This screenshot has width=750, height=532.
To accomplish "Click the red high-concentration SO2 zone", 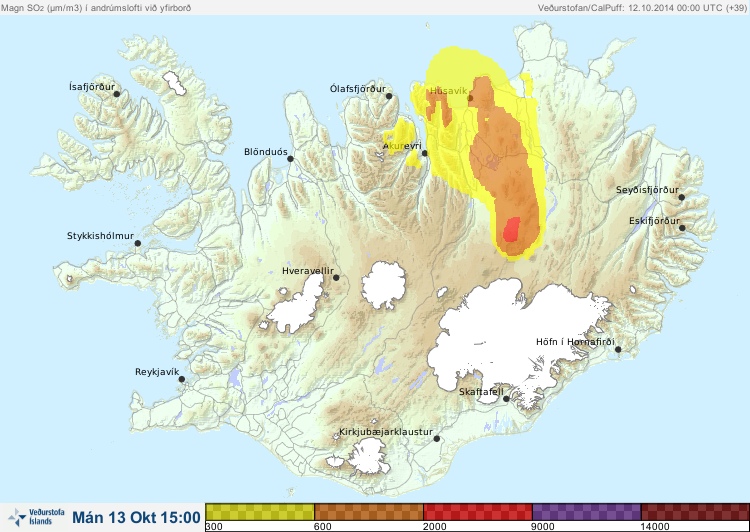I will pos(512,230).
